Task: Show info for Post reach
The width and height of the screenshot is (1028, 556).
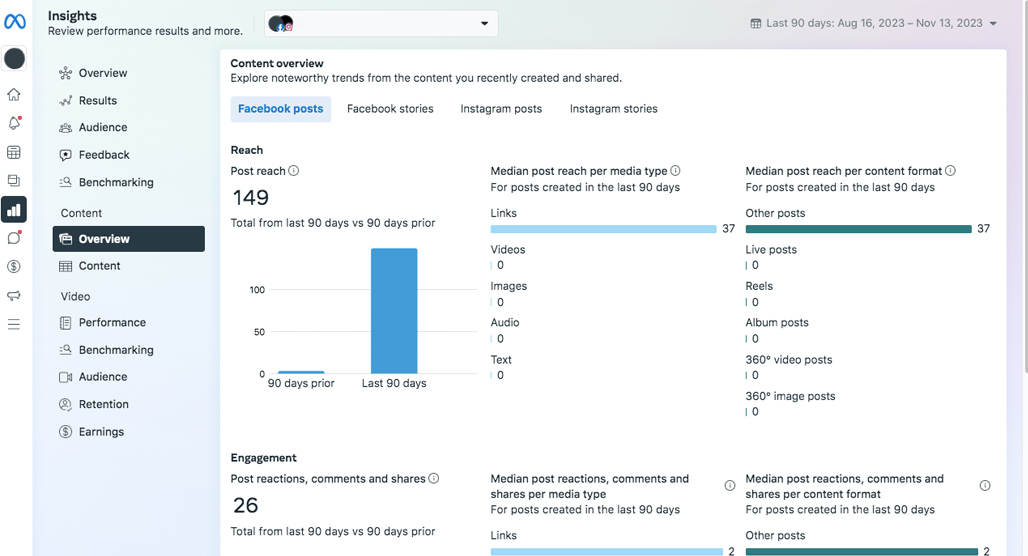Action: tap(294, 170)
